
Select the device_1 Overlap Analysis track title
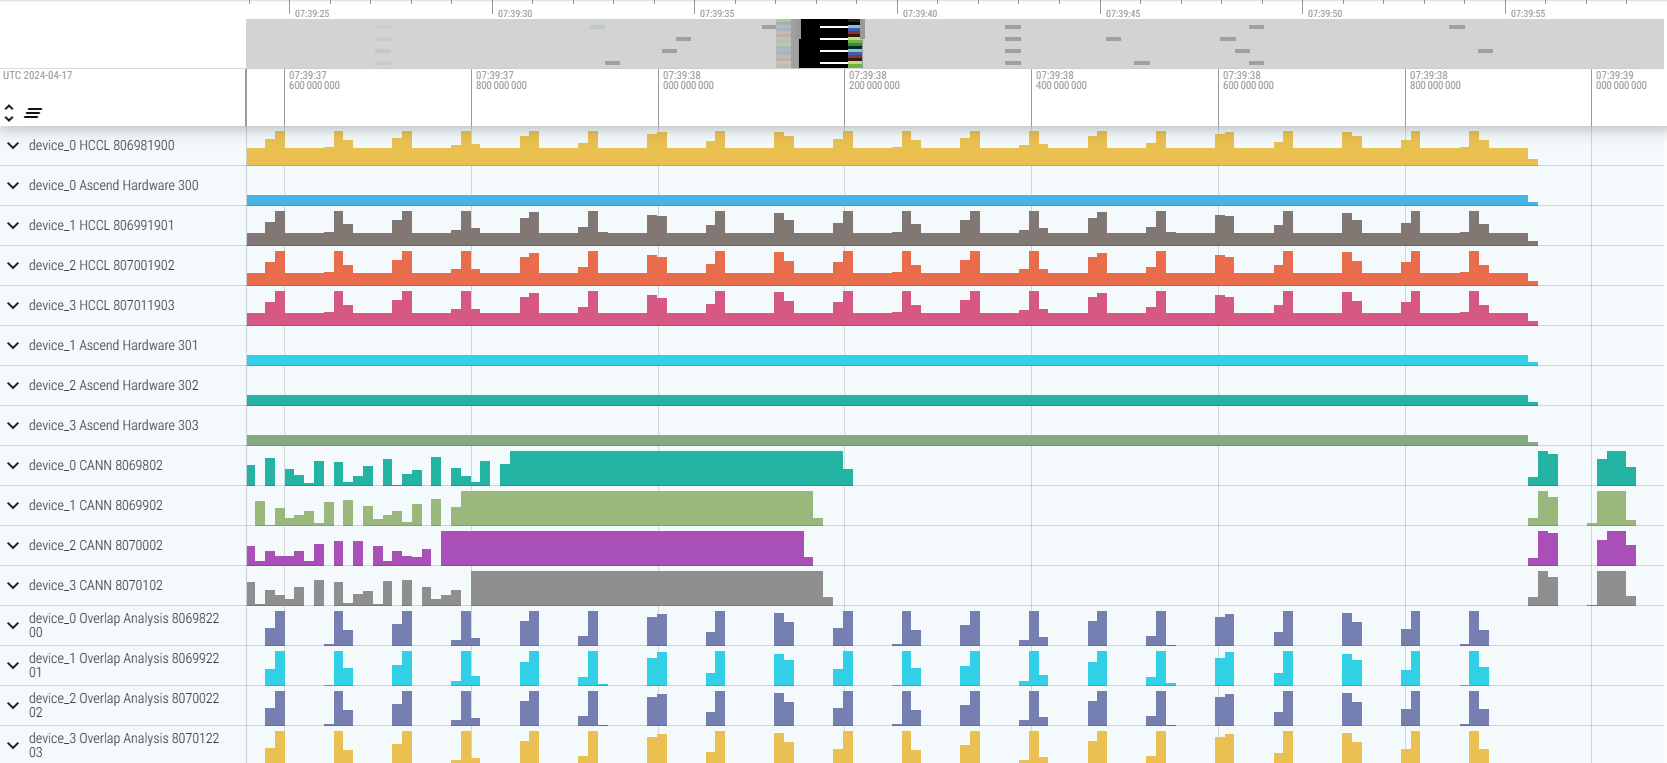coord(124,666)
